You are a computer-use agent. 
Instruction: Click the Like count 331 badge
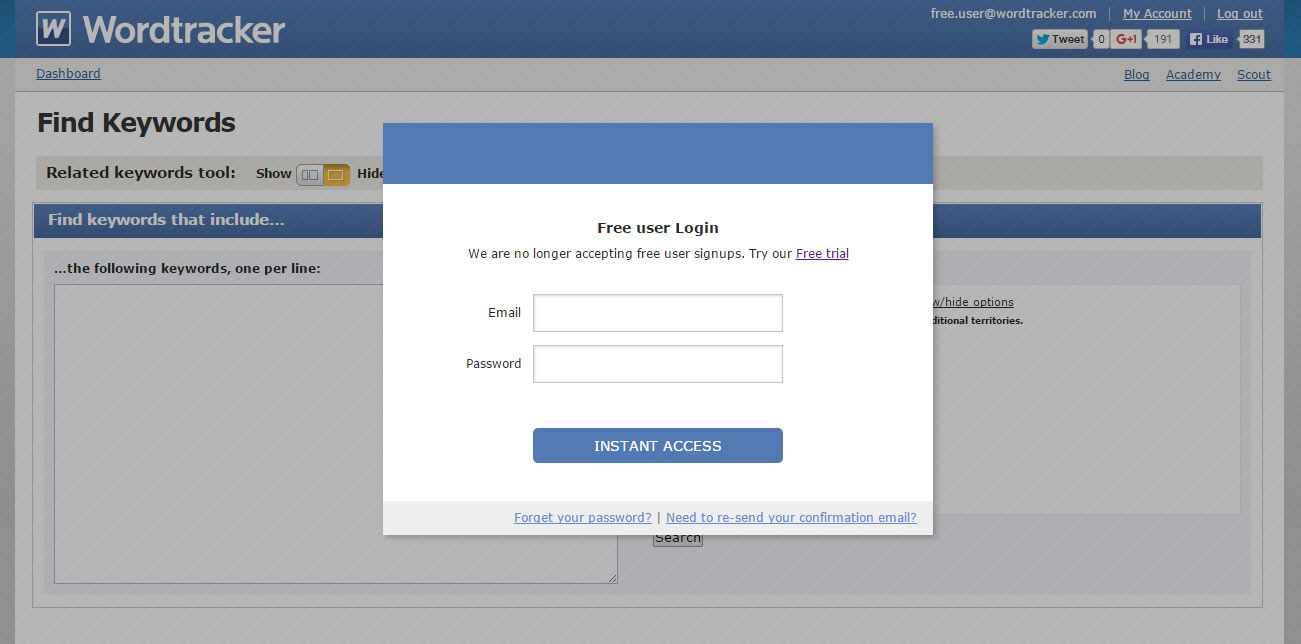1251,38
